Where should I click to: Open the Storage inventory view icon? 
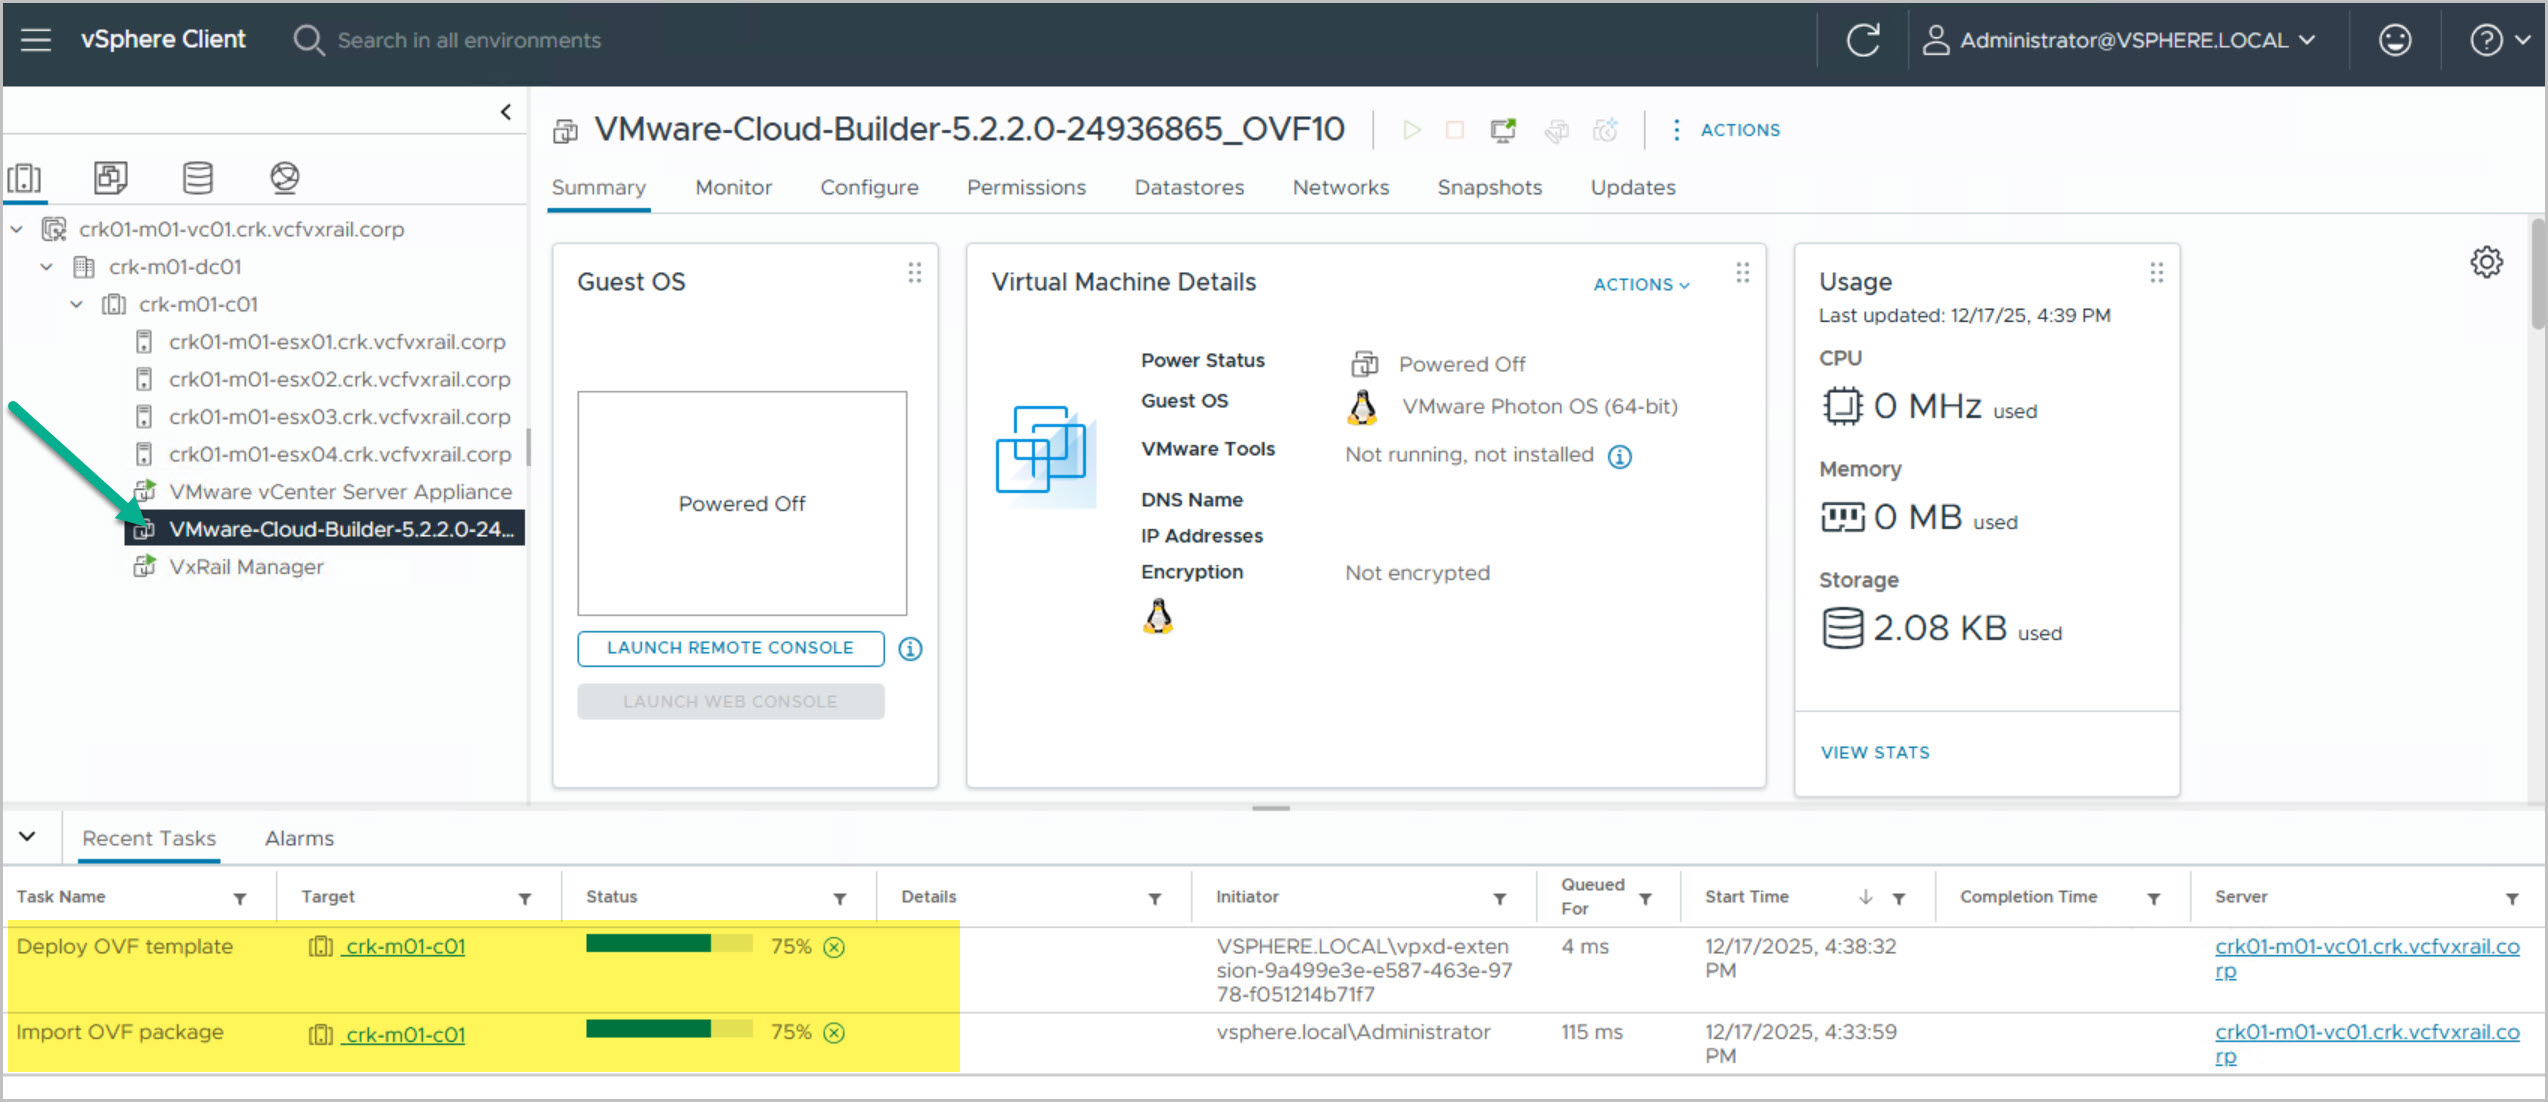tap(197, 178)
